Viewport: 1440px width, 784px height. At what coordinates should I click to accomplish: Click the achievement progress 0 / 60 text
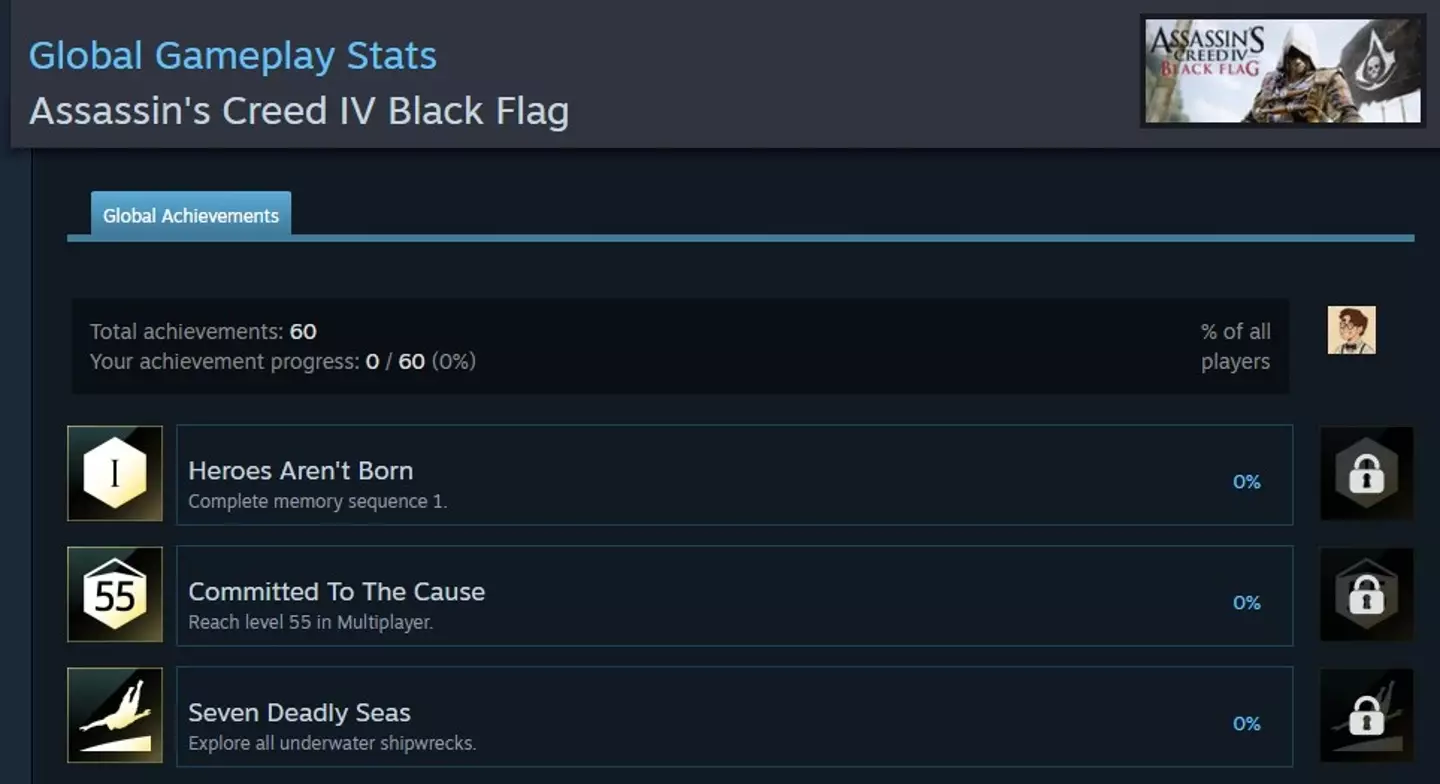click(x=282, y=362)
